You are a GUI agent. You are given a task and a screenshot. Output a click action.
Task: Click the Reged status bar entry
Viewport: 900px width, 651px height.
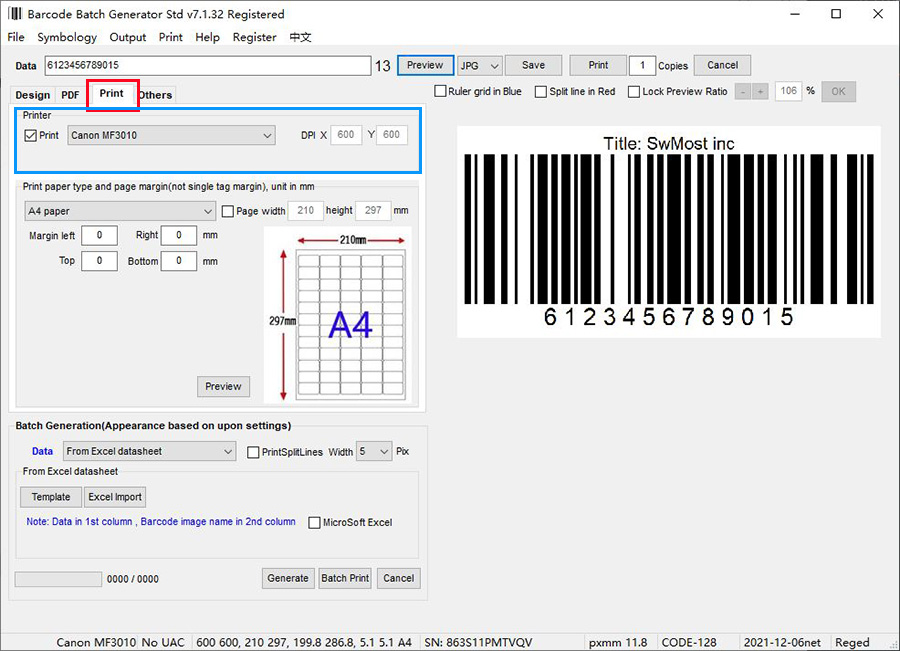point(852,642)
